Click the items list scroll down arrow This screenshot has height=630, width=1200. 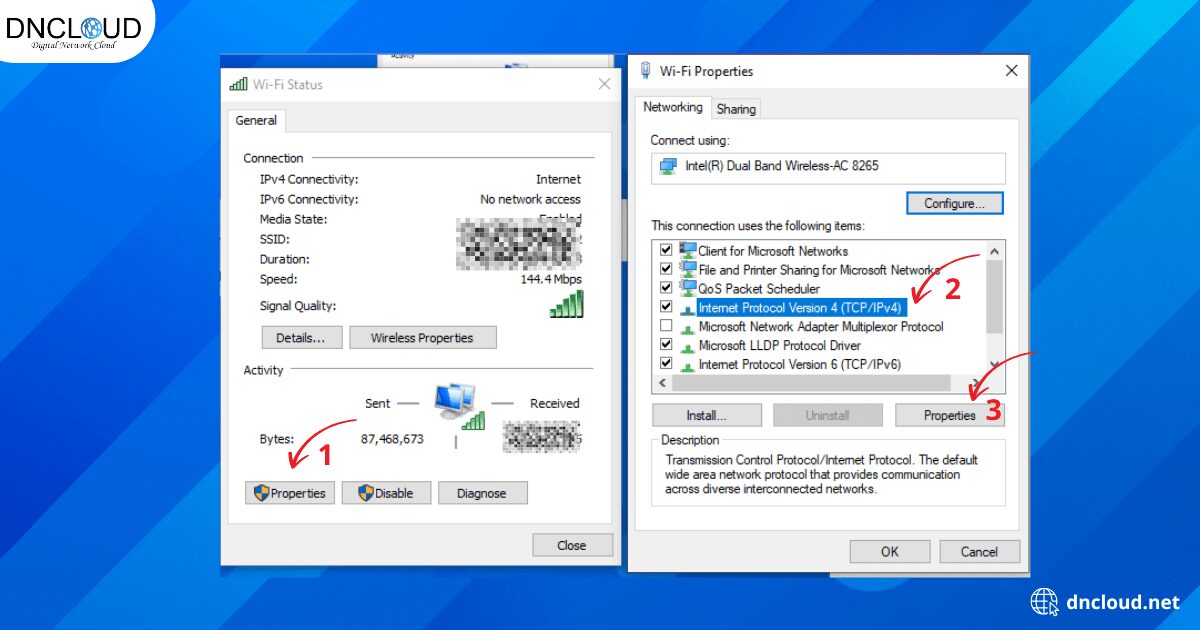point(994,365)
